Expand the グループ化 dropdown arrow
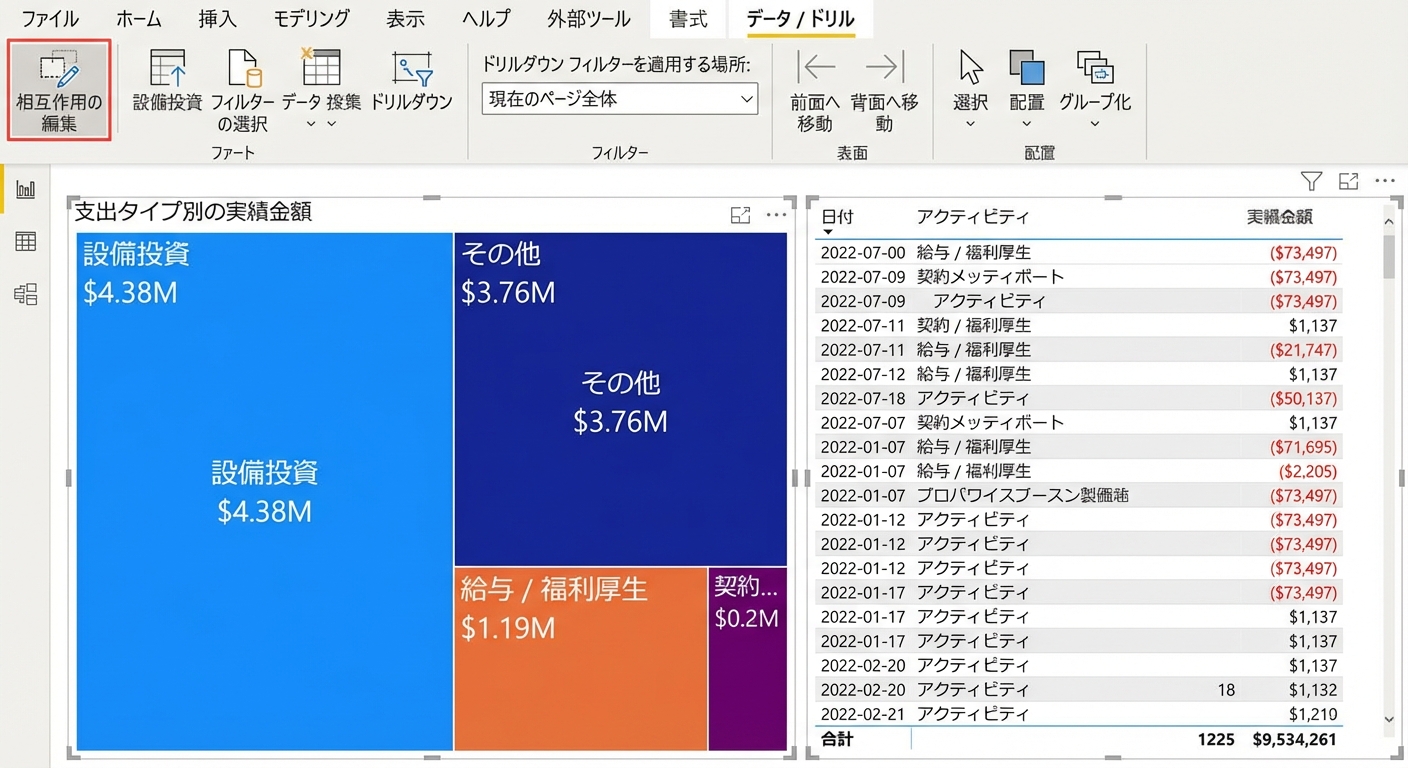Screen dimensions: 1408x768 point(1095,125)
